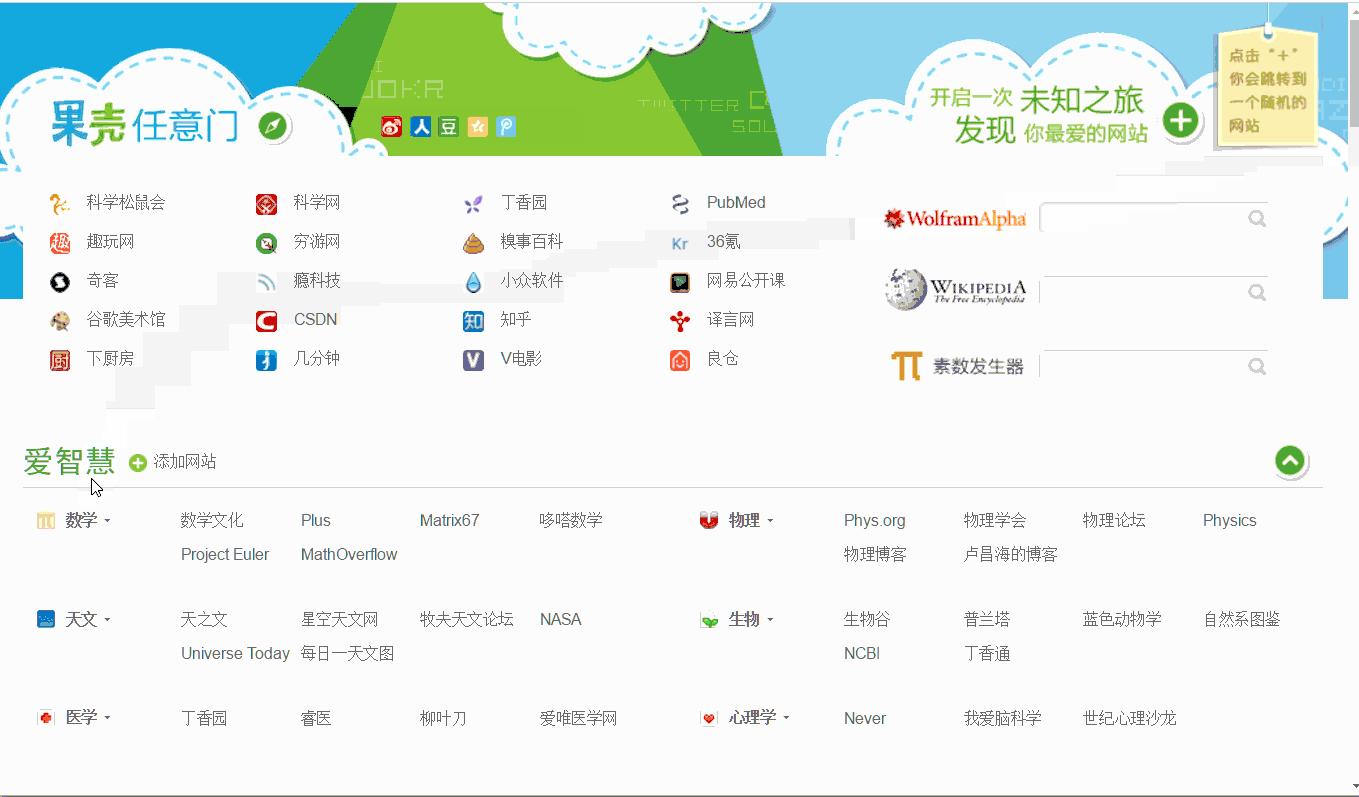Open Zhihu via its blue icon
The height and width of the screenshot is (797, 1359).
[472, 320]
